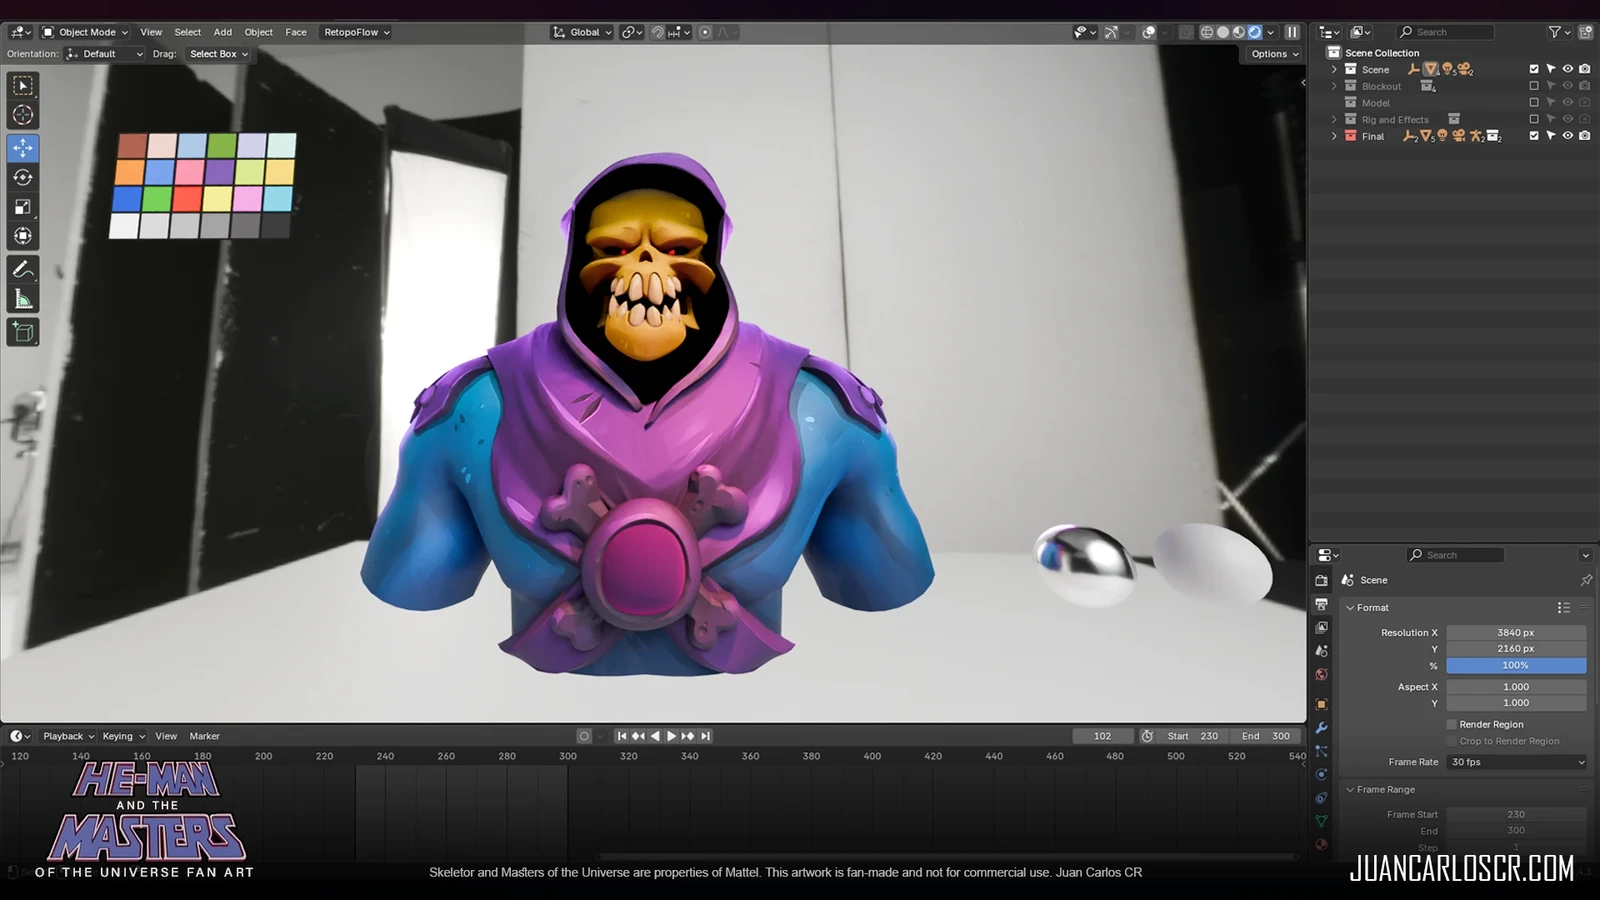Screen dimensions: 1600x900
Task: Click the outliner Search field
Action: pyautogui.click(x=1446, y=32)
